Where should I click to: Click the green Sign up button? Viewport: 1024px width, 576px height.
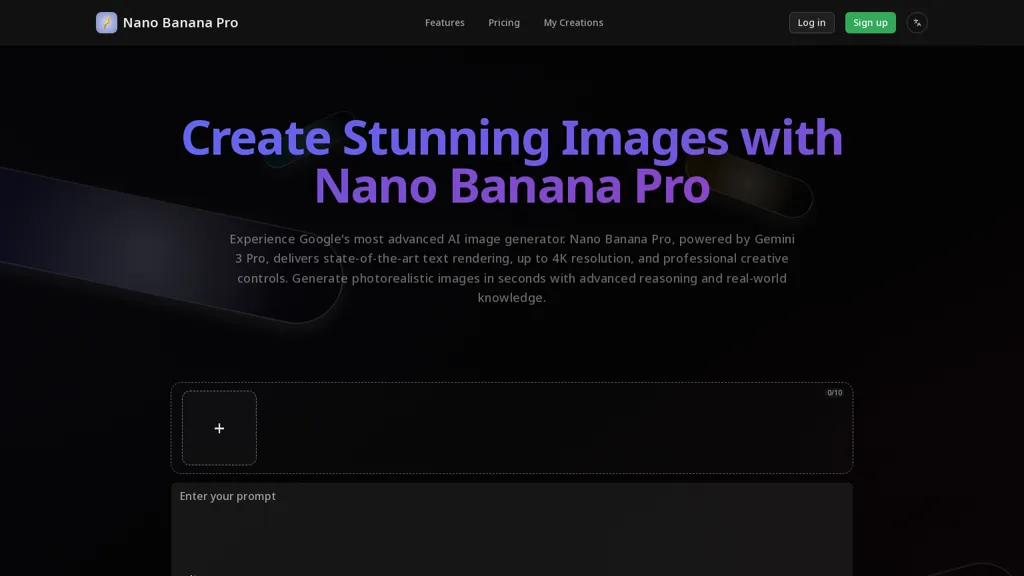pos(870,22)
